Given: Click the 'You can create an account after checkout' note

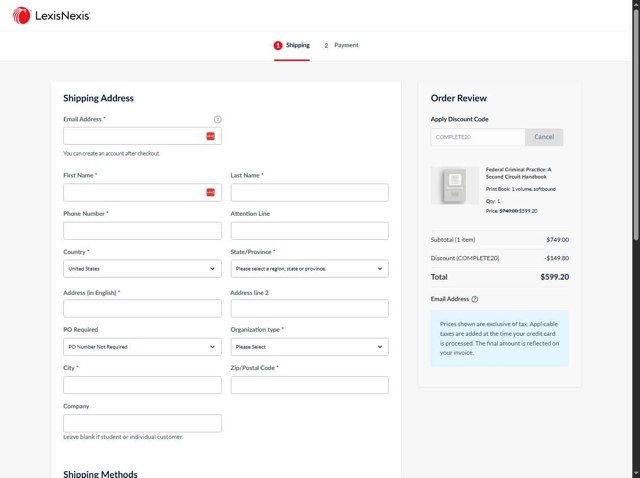Looking at the screenshot, I should point(111,153).
